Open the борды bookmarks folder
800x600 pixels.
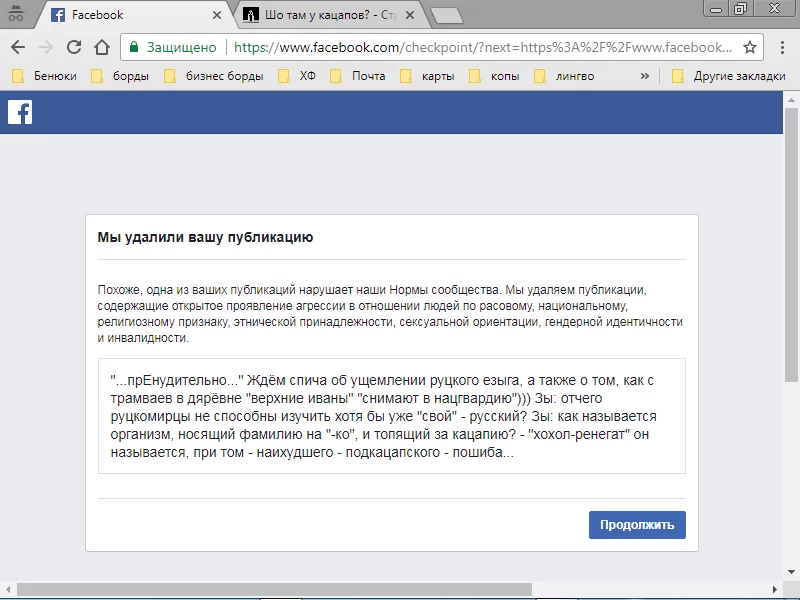[x=120, y=76]
